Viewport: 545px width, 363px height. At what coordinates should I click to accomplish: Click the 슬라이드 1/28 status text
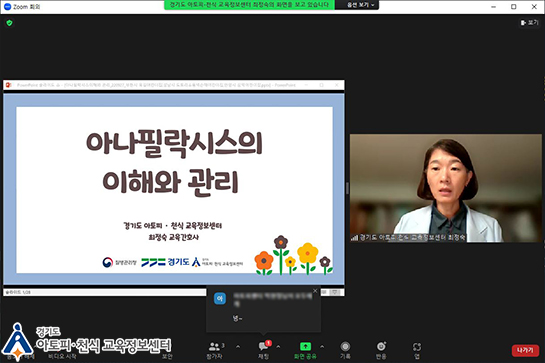pos(18,292)
